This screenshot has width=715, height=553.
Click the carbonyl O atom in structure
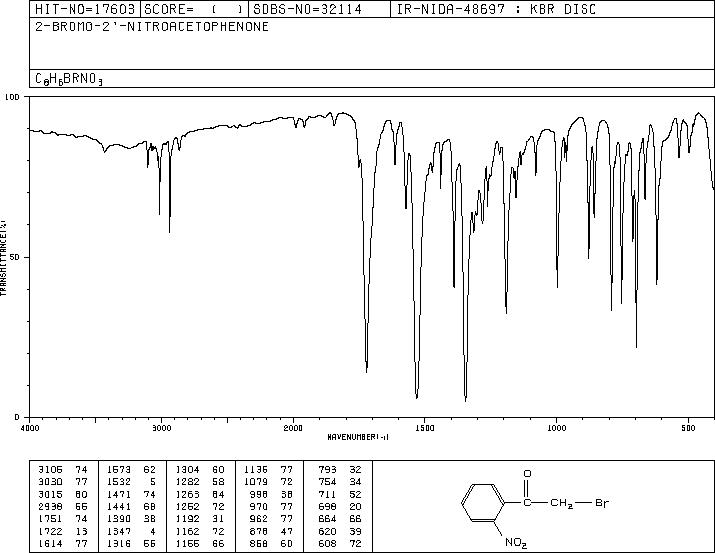[527, 474]
